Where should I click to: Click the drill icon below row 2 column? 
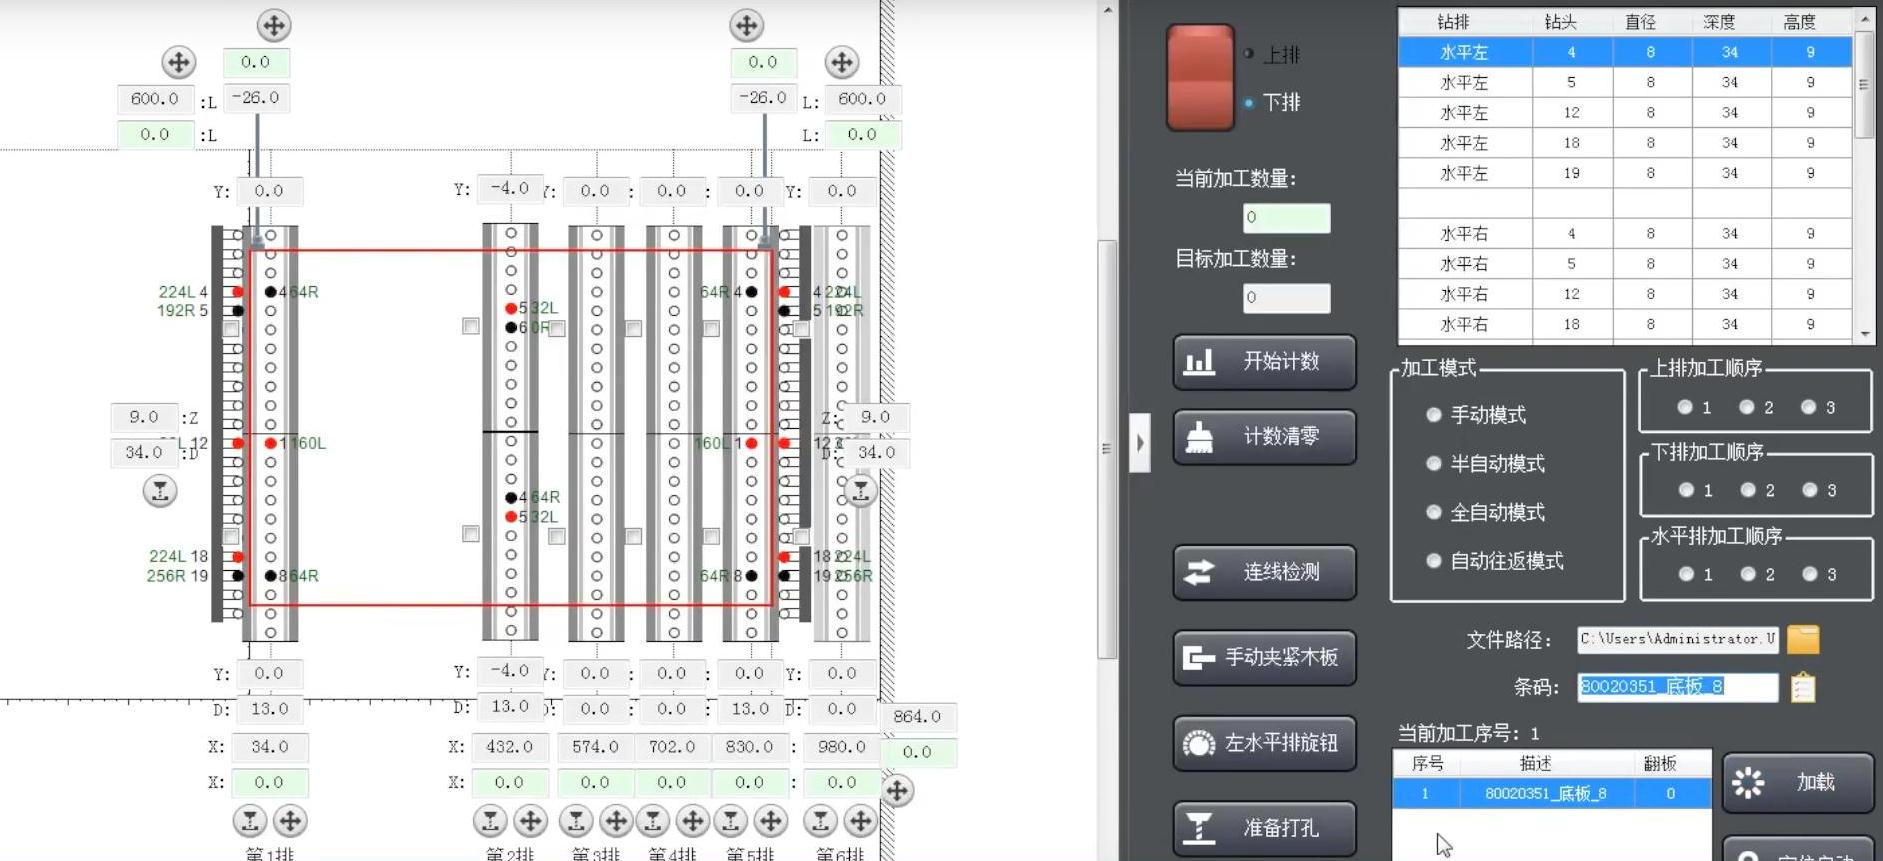pyautogui.click(x=490, y=821)
